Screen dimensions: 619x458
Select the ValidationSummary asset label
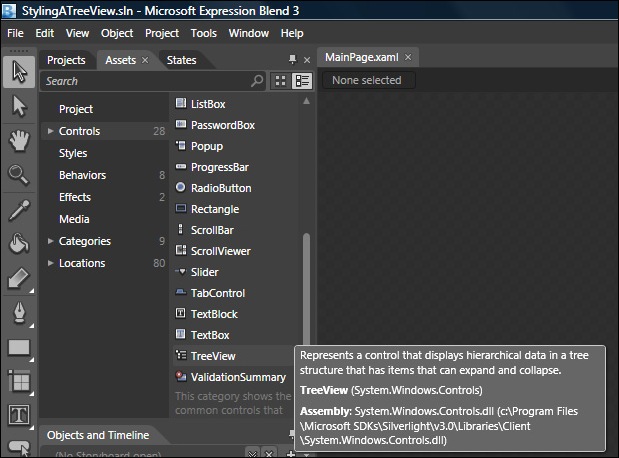[x=238, y=377]
